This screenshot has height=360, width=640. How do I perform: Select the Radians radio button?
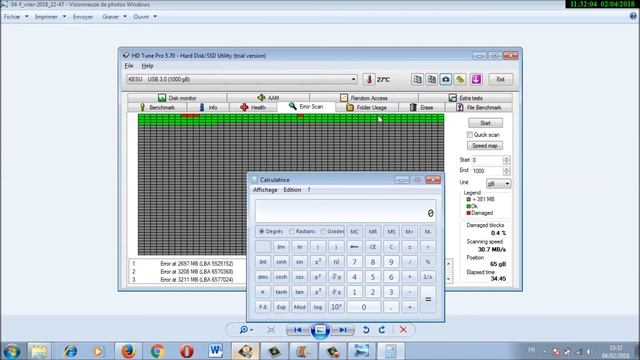click(x=292, y=231)
